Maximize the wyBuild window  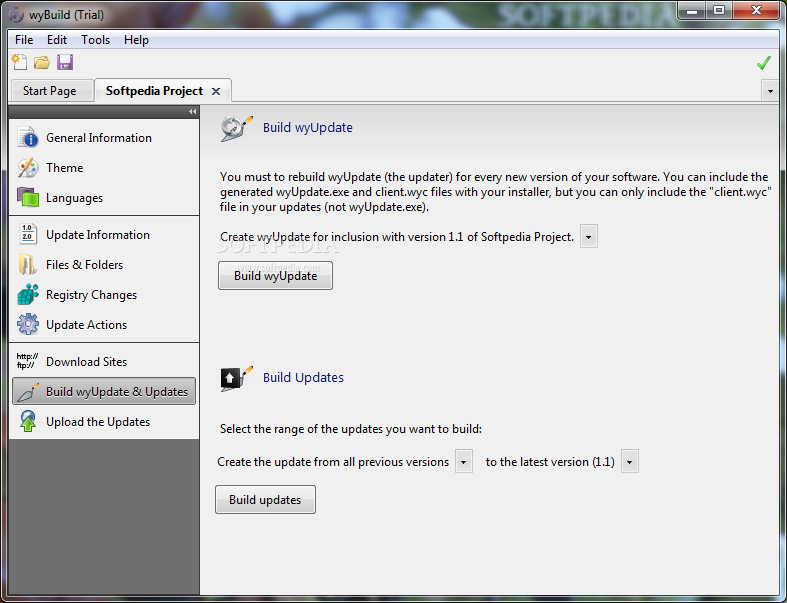pos(719,11)
